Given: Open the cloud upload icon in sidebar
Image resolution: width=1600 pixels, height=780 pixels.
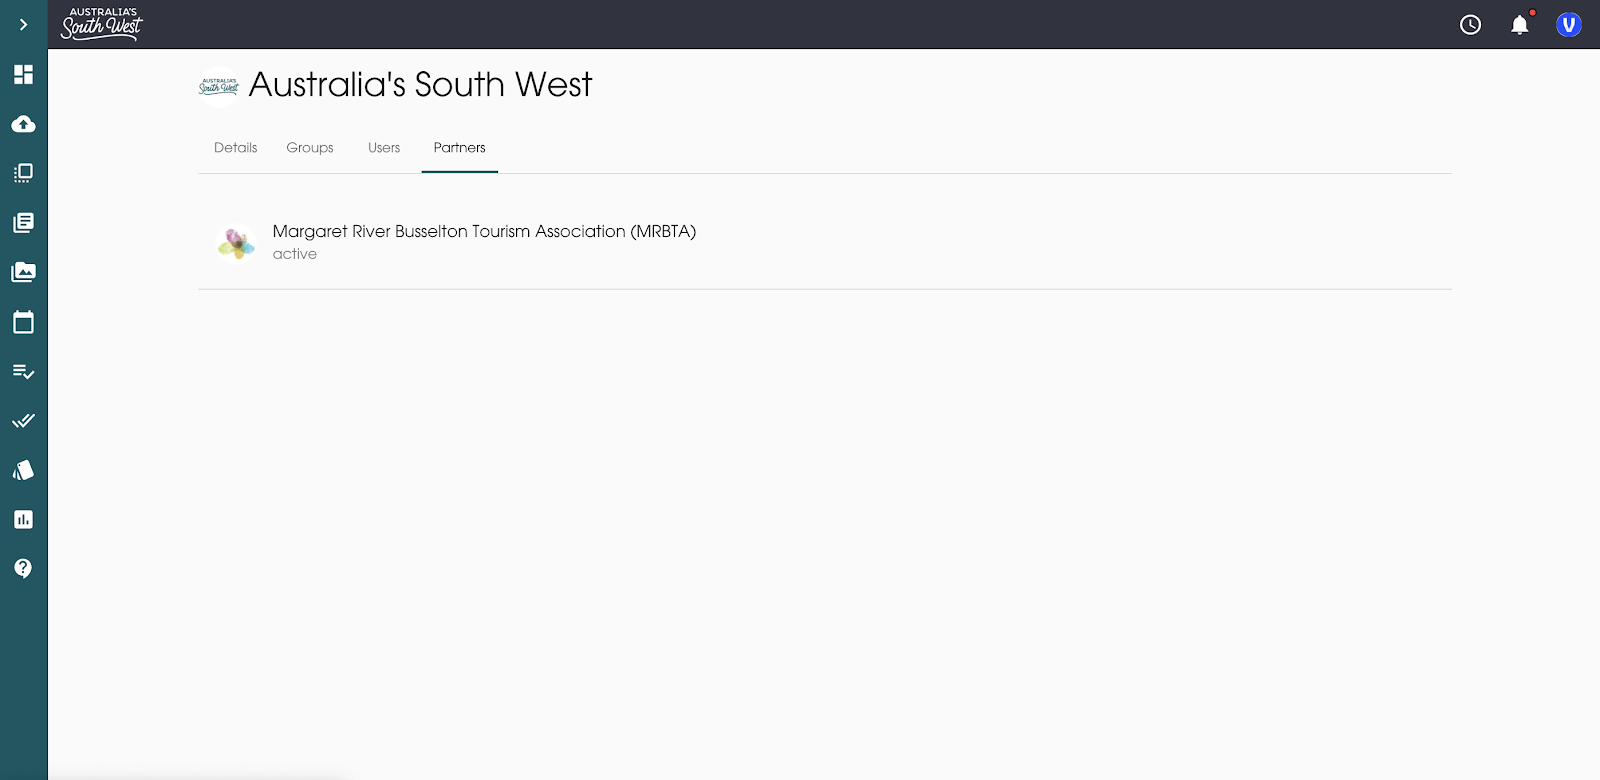Looking at the screenshot, I should pos(23,124).
